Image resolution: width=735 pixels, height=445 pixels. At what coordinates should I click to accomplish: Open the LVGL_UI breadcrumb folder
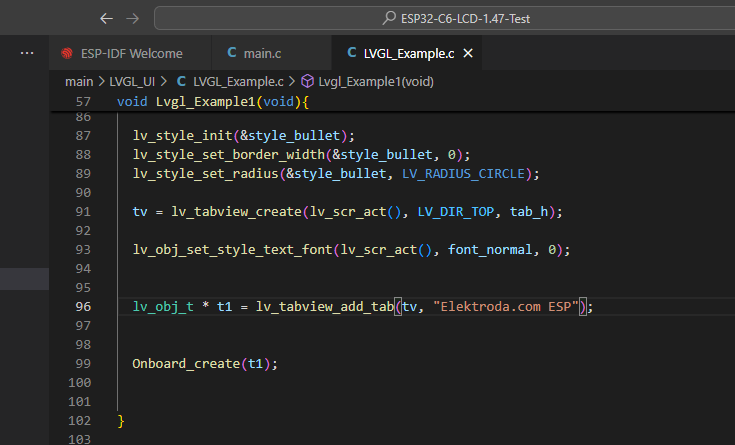point(132,82)
